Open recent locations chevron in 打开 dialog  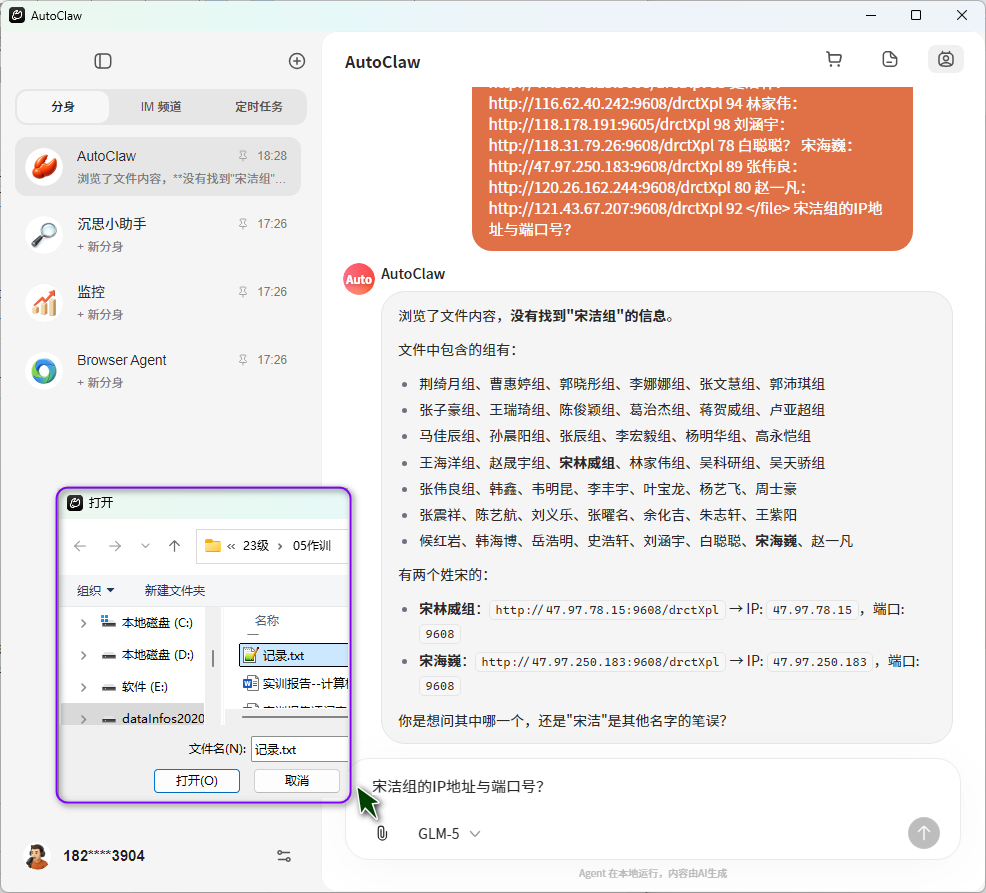(145, 546)
